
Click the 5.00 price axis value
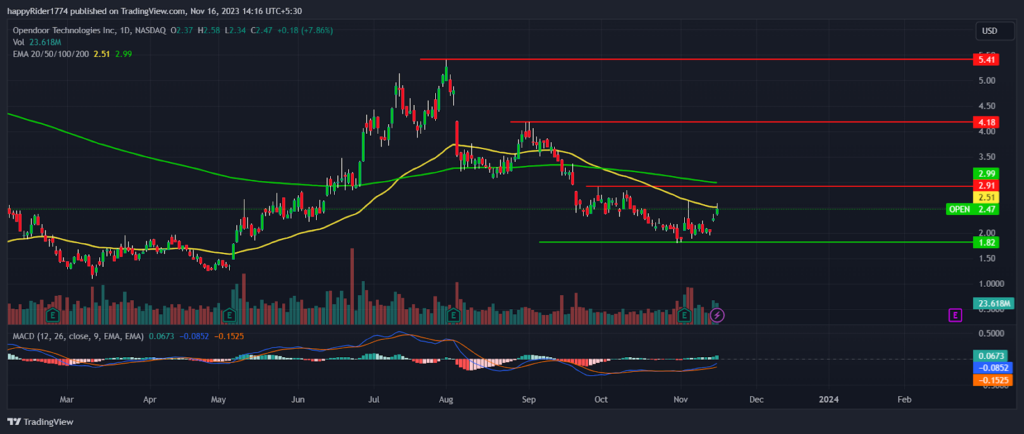986,80
